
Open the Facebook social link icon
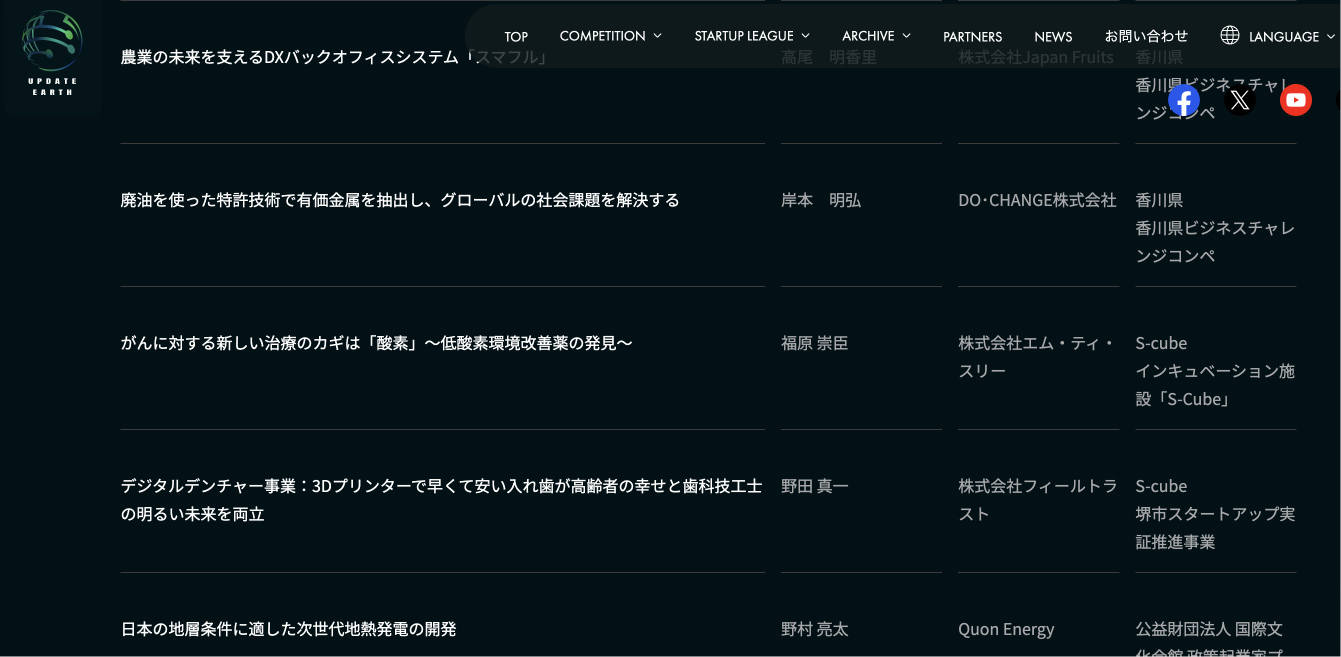pyautogui.click(x=1184, y=100)
